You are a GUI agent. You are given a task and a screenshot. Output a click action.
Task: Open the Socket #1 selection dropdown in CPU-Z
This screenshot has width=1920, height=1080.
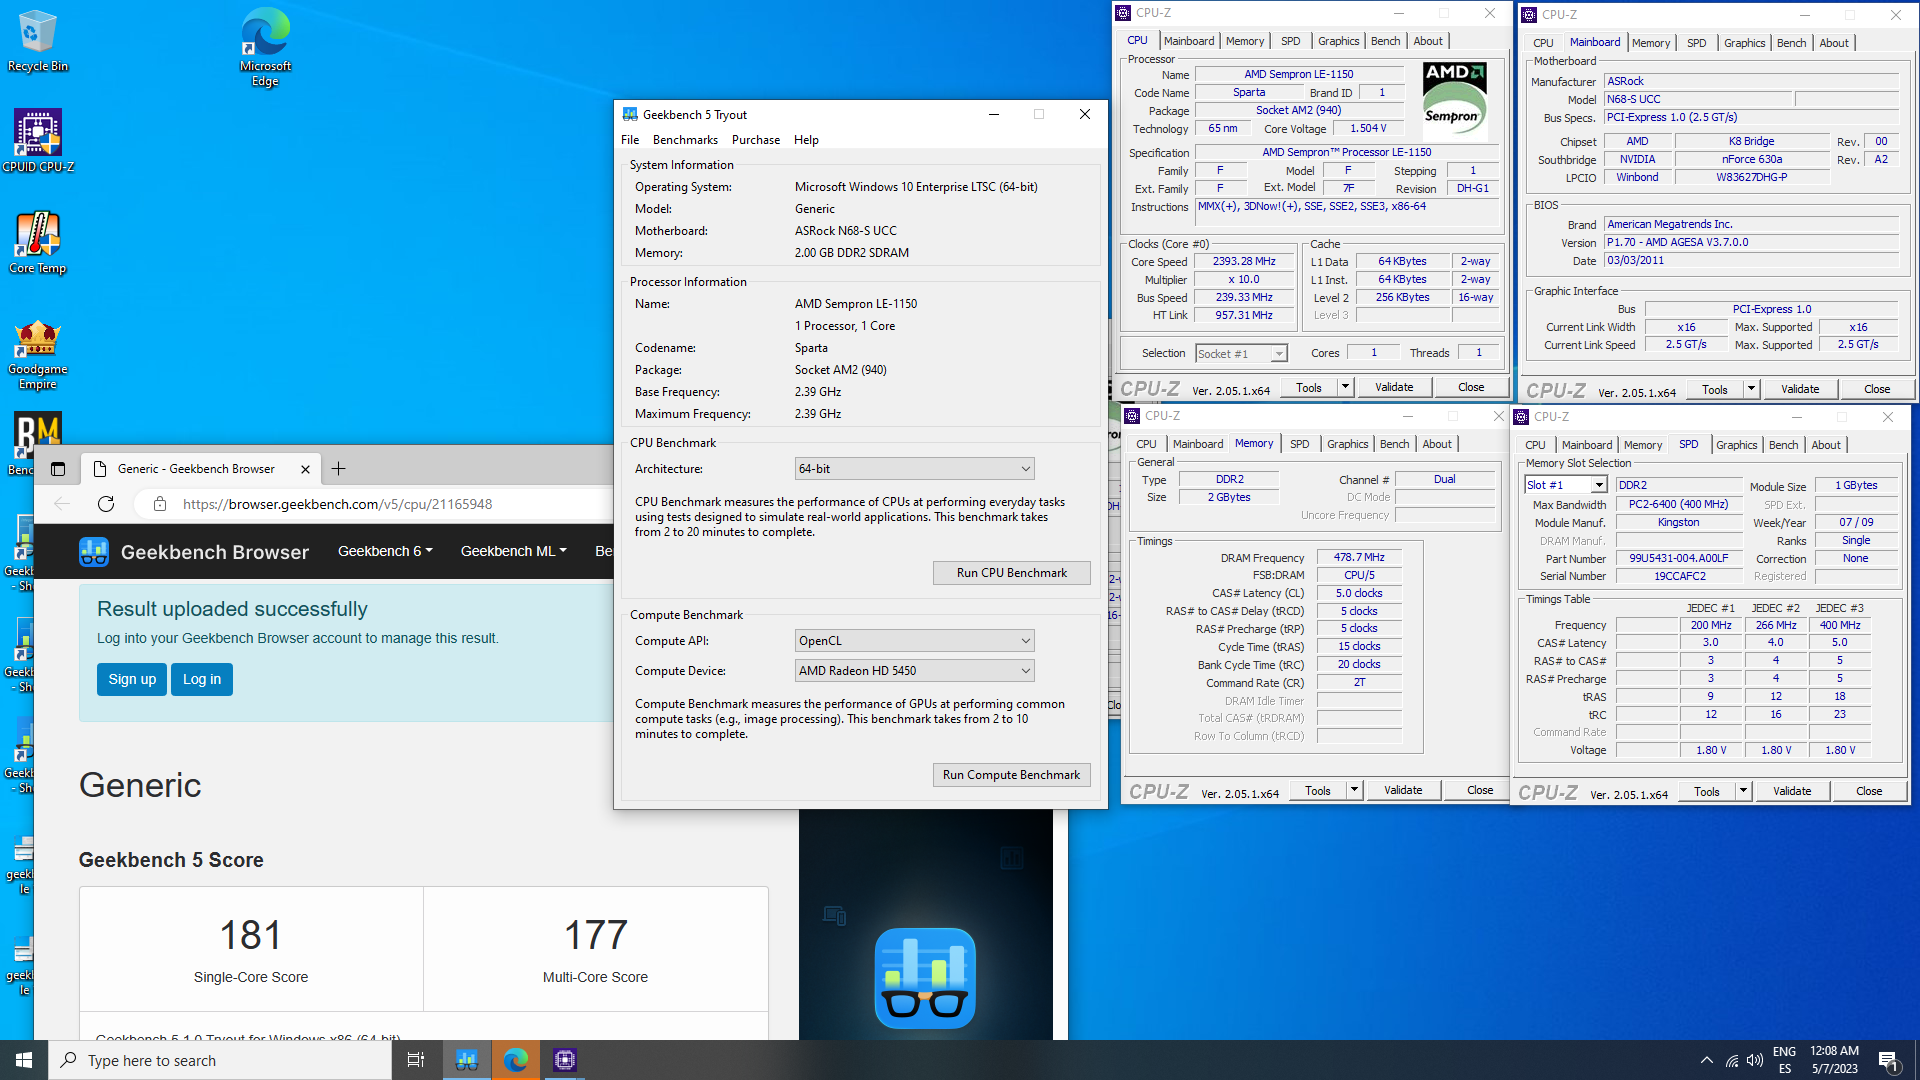[x=1241, y=353]
